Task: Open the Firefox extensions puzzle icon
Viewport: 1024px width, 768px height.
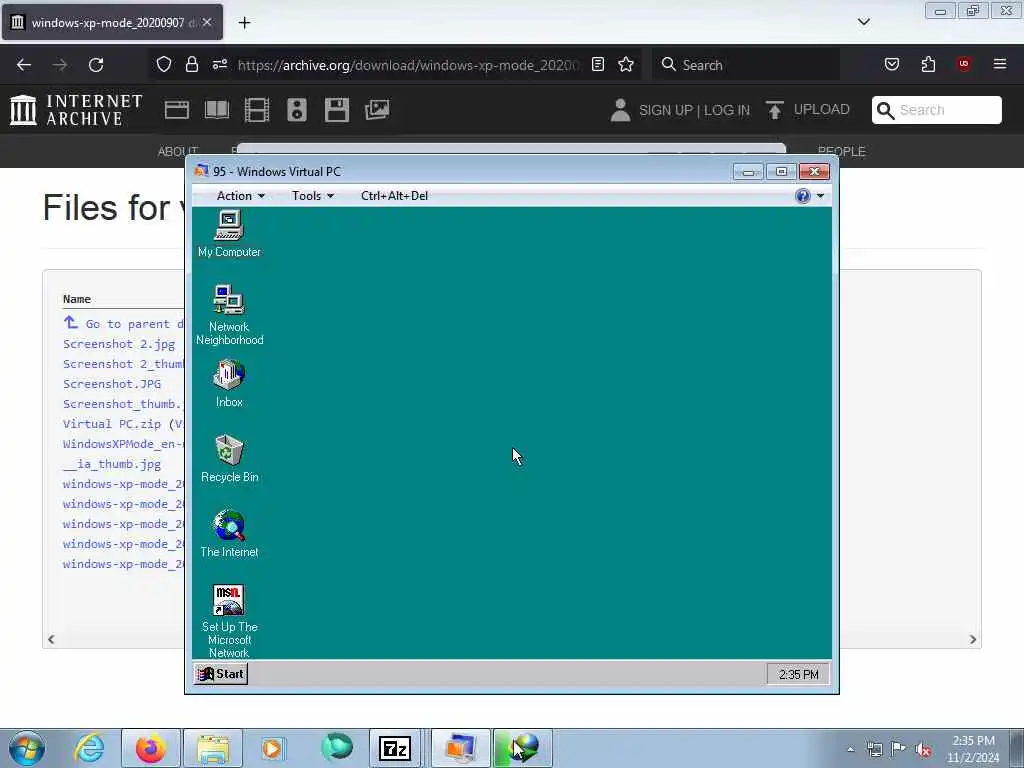Action: [x=928, y=64]
